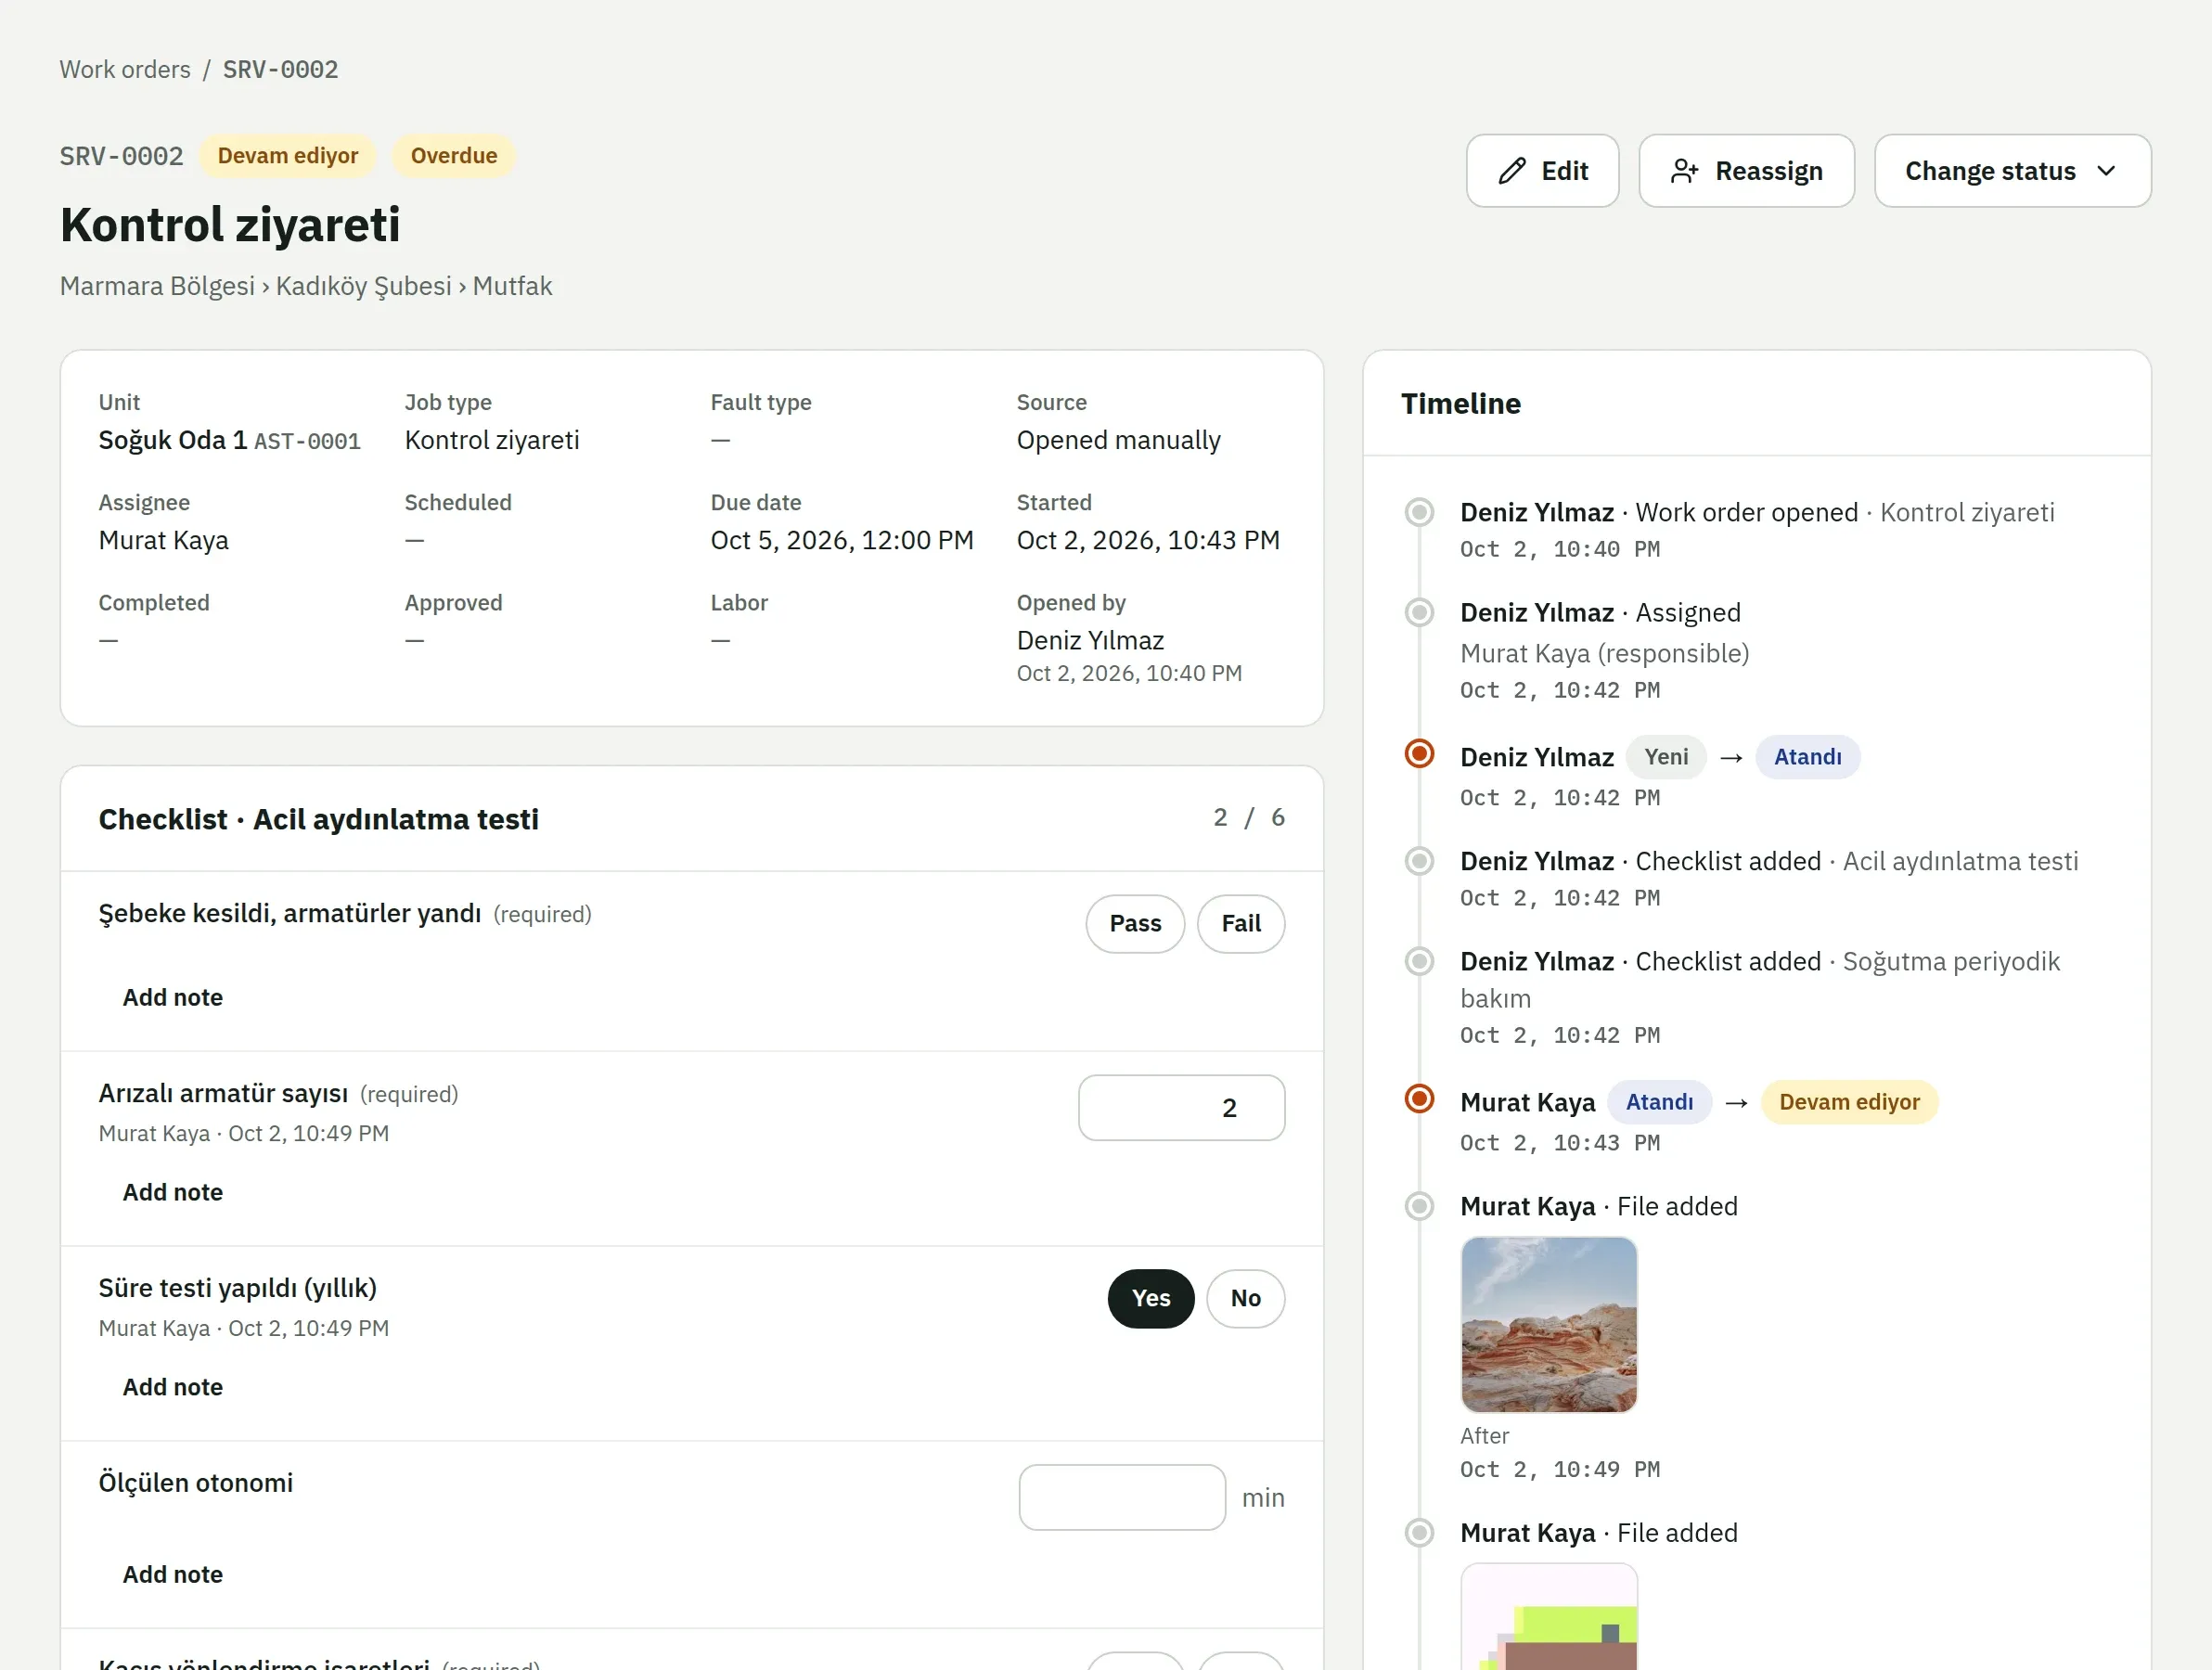Image resolution: width=2212 pixels, height=1670 pixels.
Task: Click 'Murat Kaya (responsible)' in the Assigned entry
Action: point(1604,653)
